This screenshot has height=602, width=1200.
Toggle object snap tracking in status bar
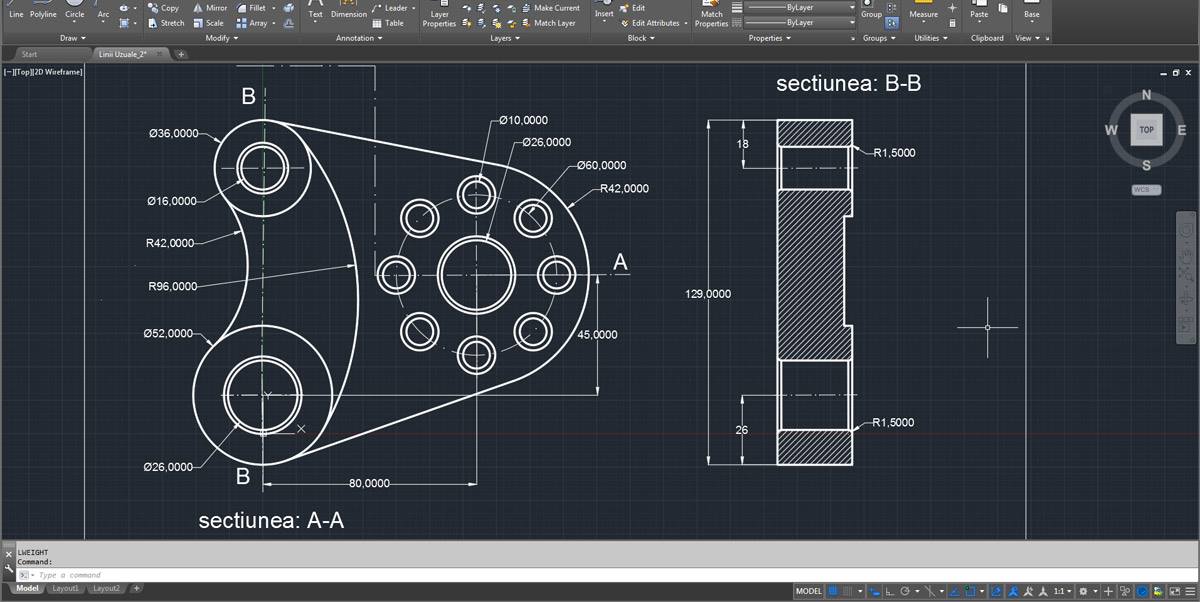point(954,591)
